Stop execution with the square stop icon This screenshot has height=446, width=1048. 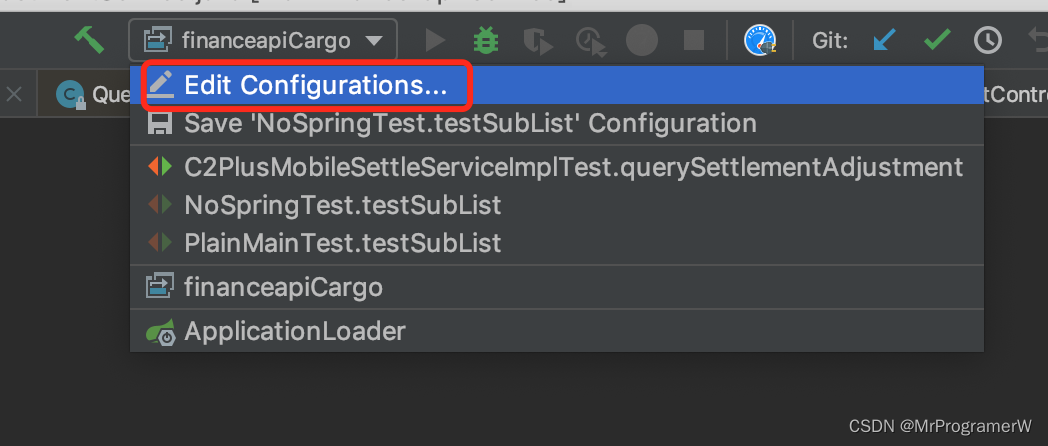click(x=694, y=41)
